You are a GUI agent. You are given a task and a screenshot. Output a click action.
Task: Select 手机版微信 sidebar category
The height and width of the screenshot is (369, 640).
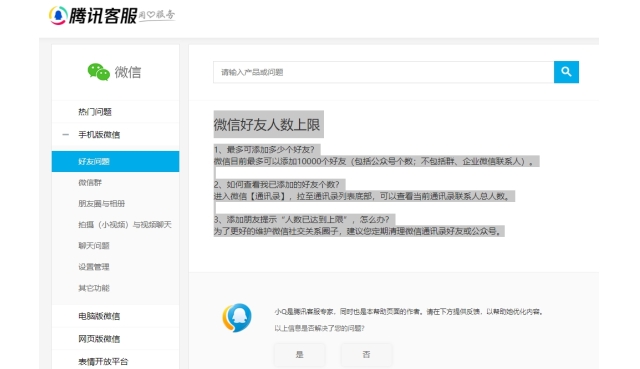(99, 135)
